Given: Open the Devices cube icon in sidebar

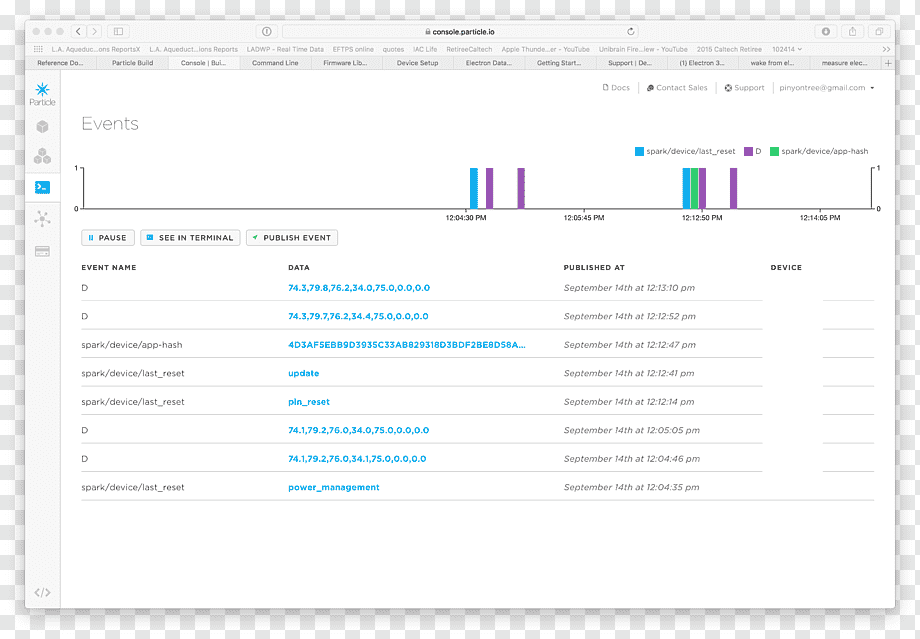Looking at the screenshot, I should [42, 126].
